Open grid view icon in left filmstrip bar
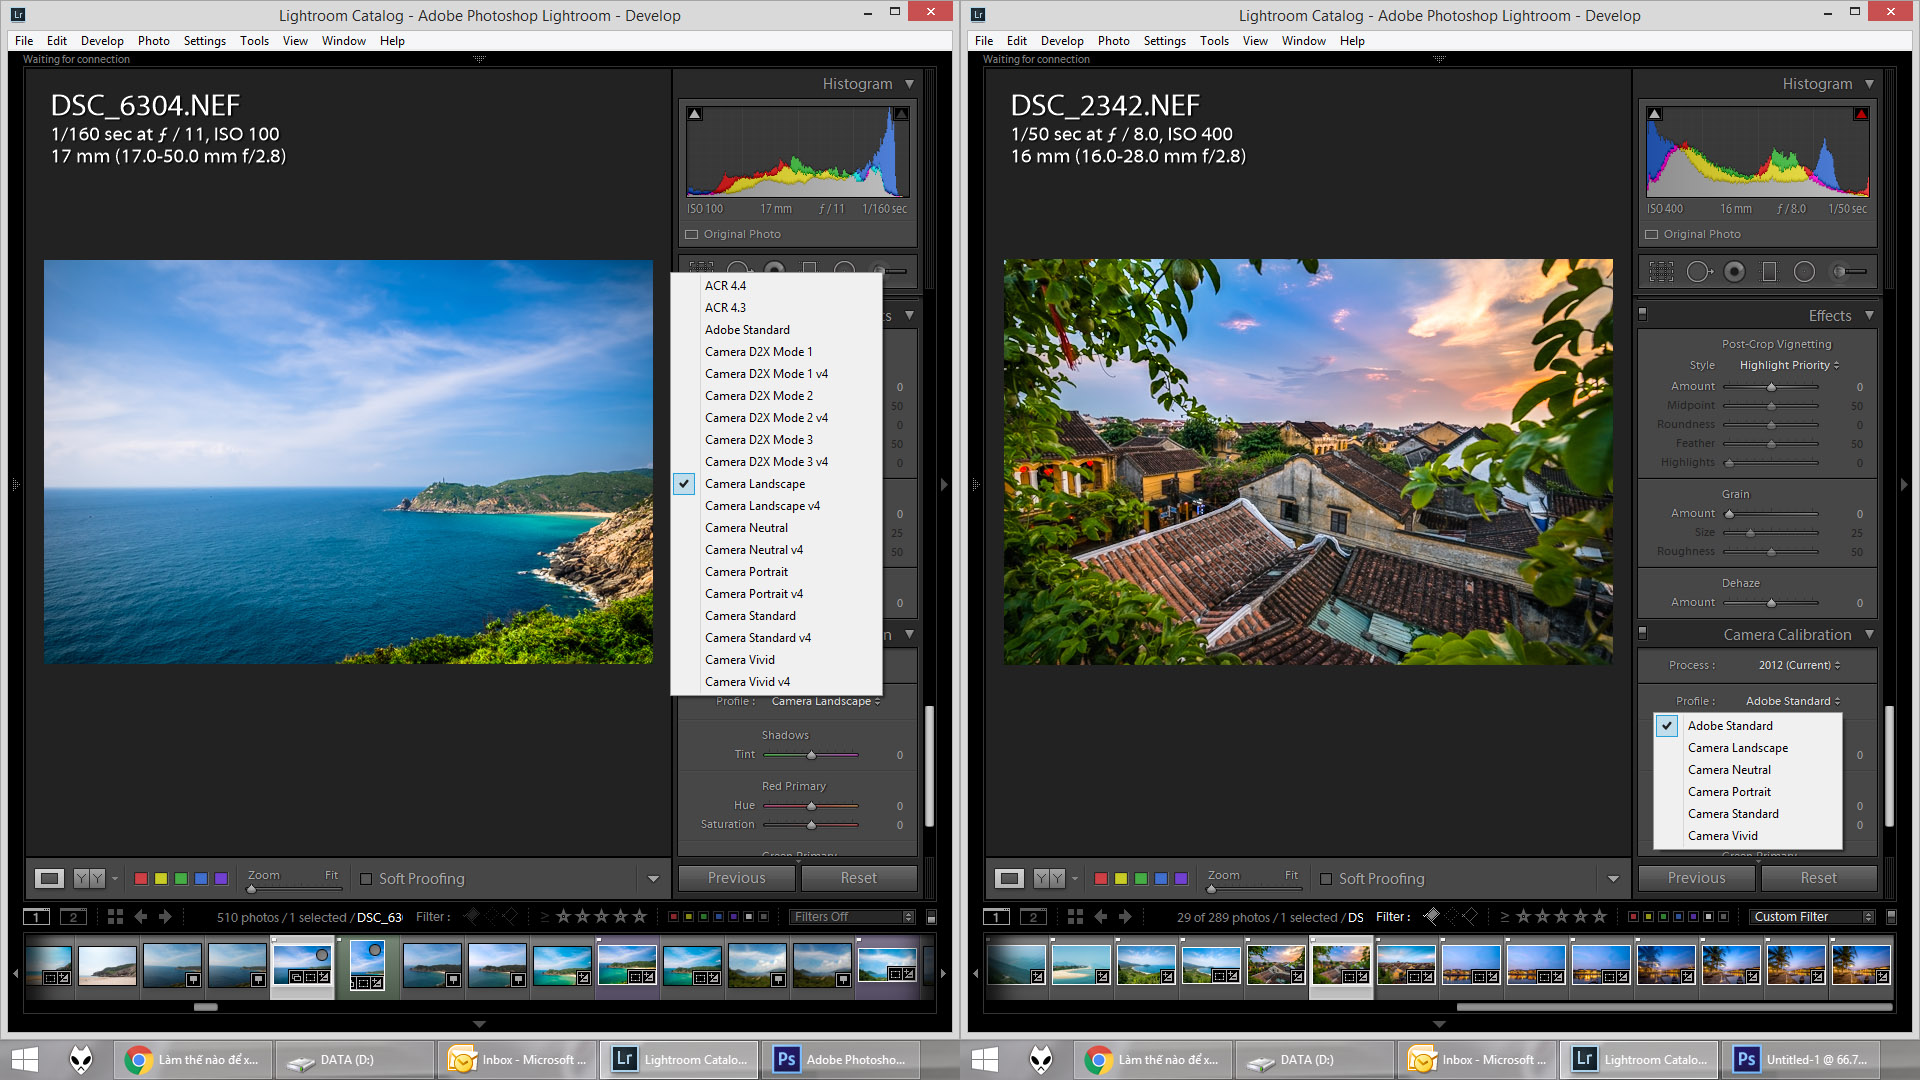1920x1080 pixels. pos(115,916)
